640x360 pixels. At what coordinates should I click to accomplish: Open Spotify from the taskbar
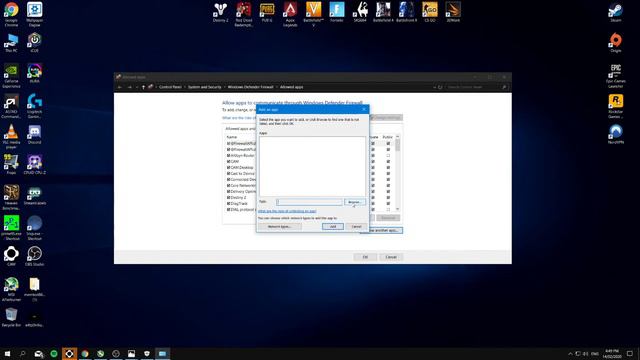(54, 353)
